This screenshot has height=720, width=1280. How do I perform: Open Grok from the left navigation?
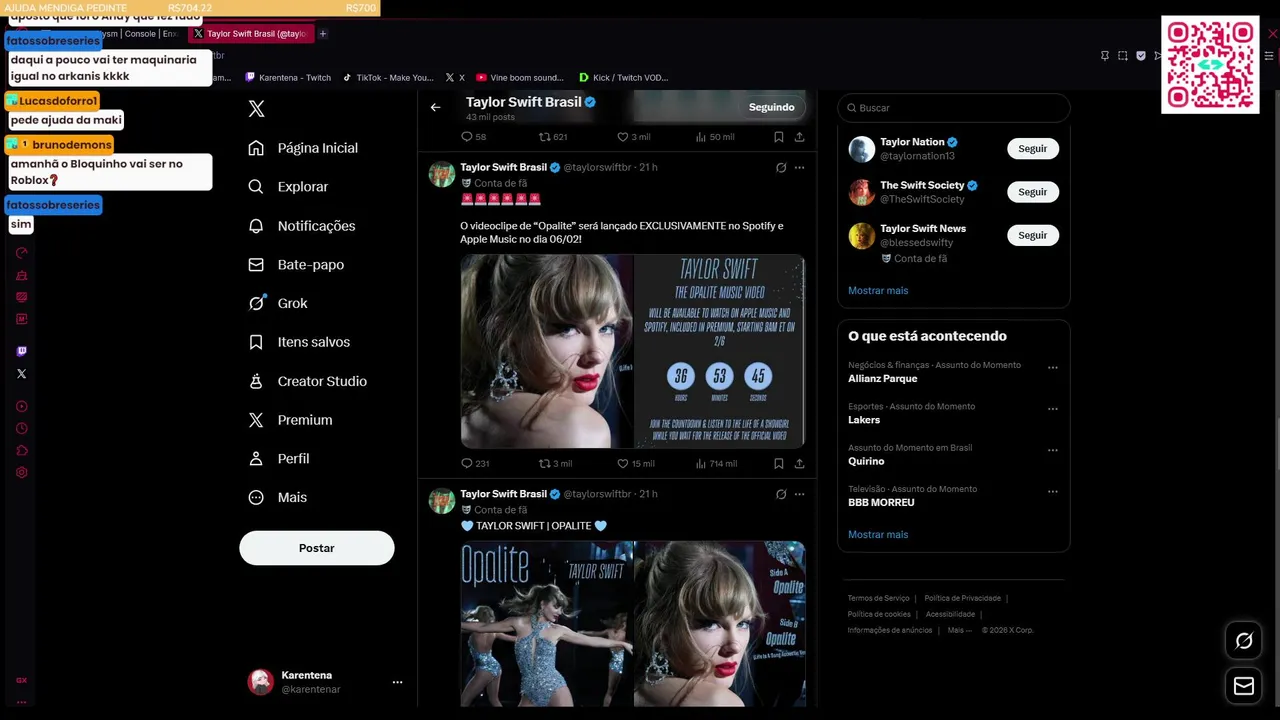click(278, 303)
